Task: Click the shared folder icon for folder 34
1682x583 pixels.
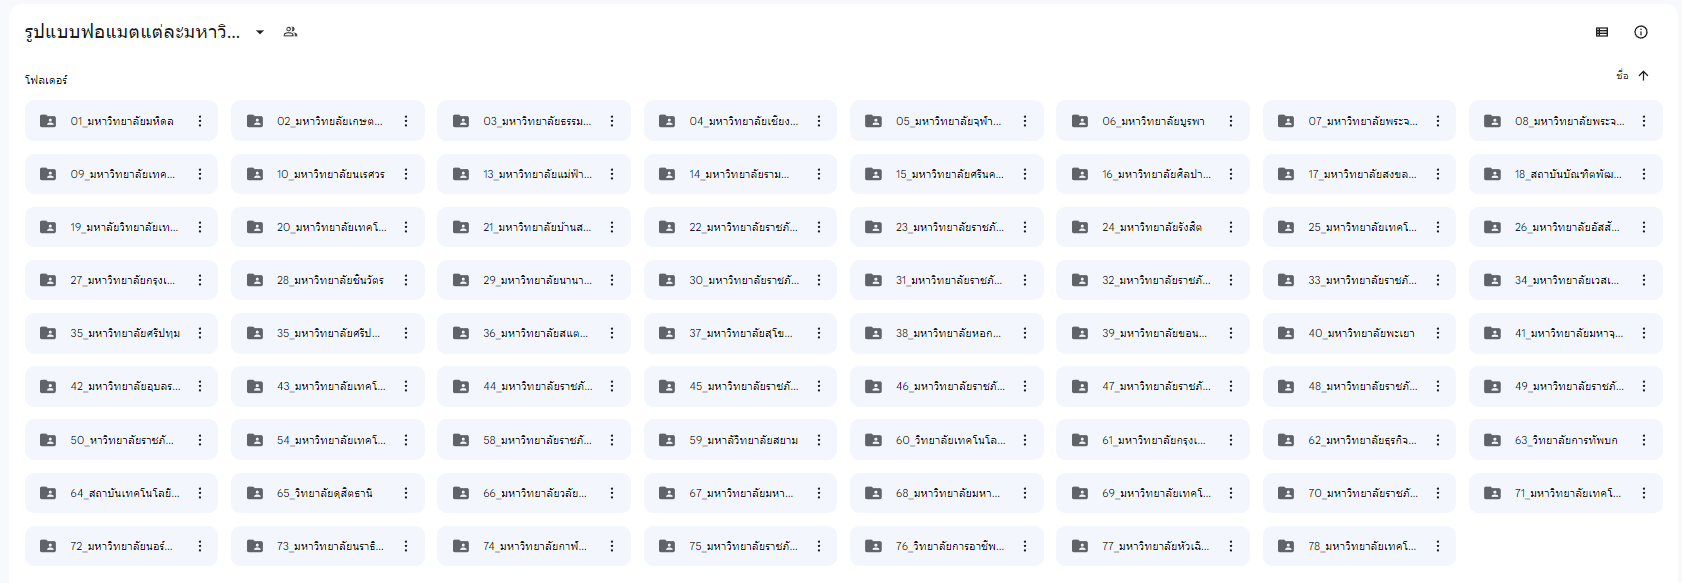Action: (x=1492, y=280)
